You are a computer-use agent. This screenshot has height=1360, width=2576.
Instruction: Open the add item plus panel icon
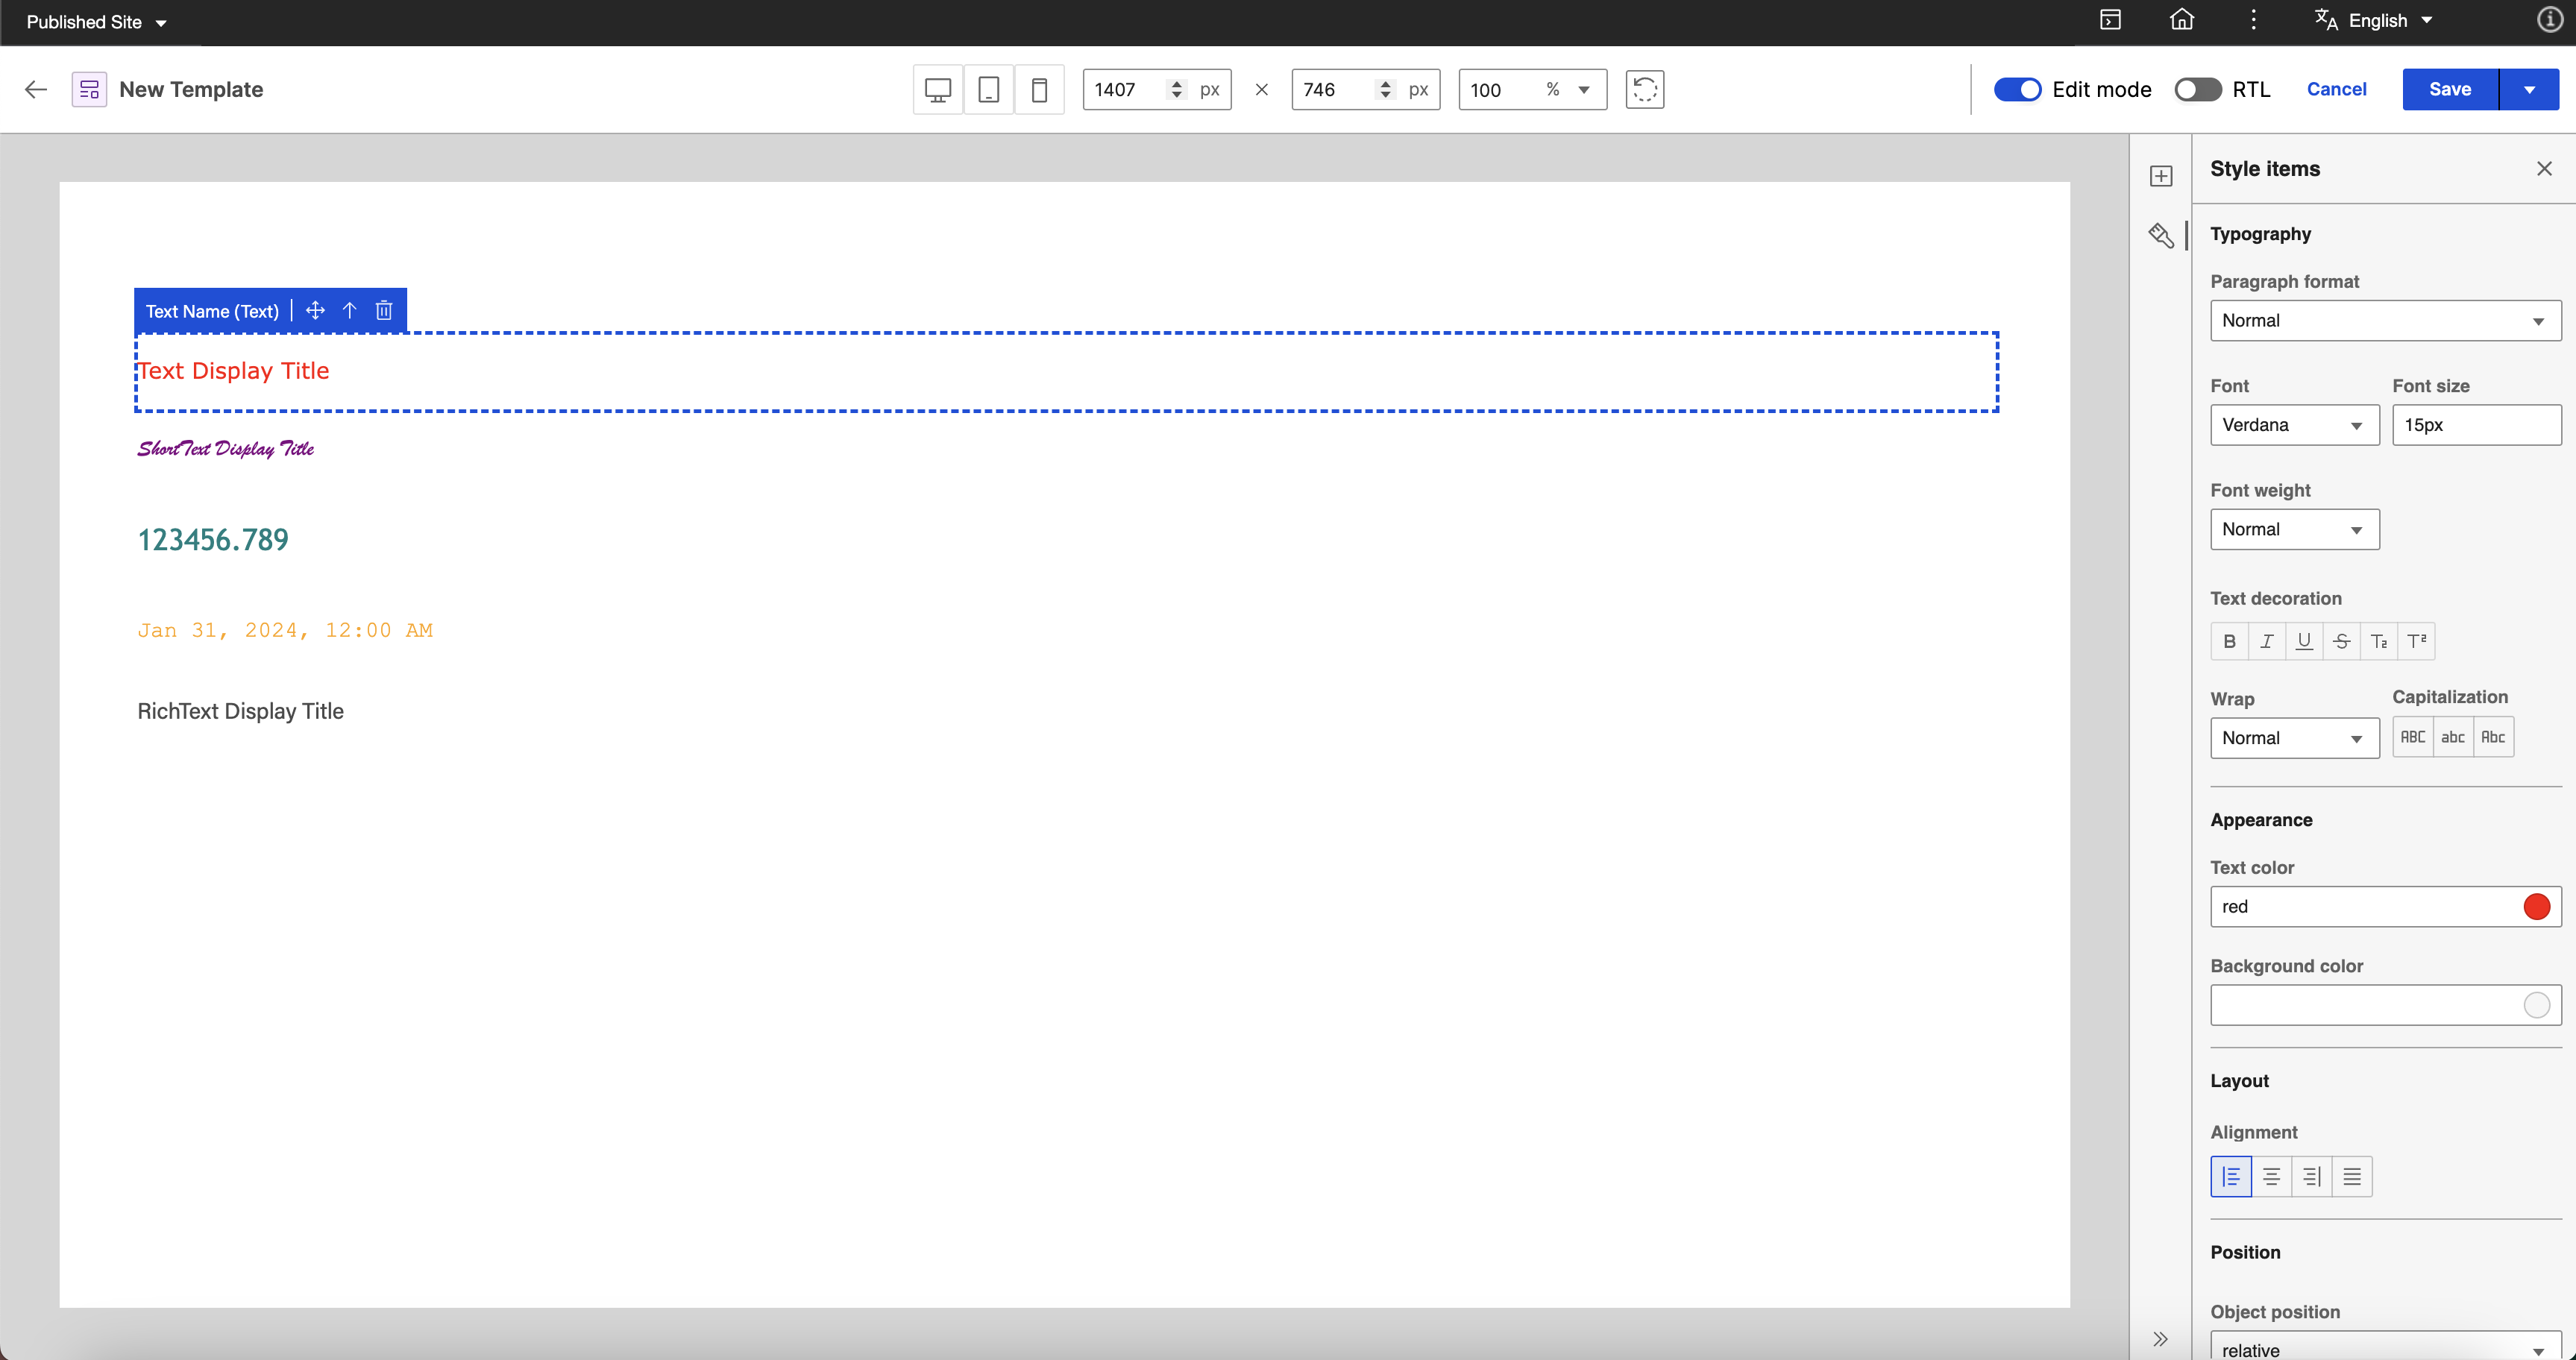coord(2161,176)
